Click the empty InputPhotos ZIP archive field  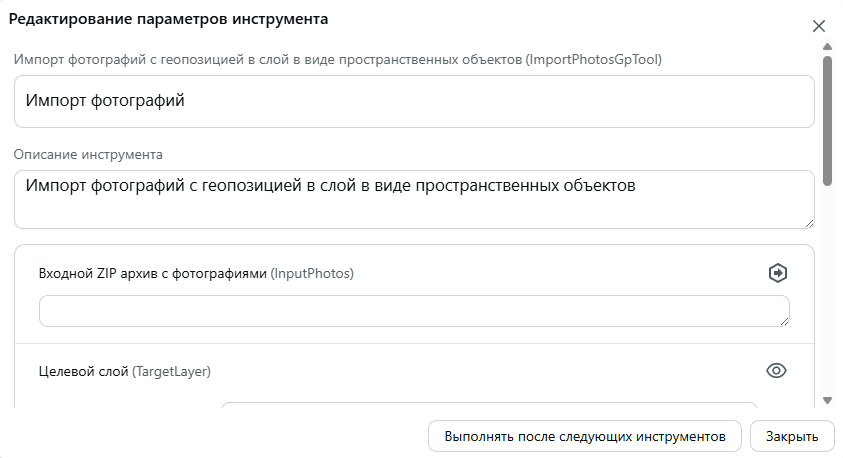(x=414, y=311)
